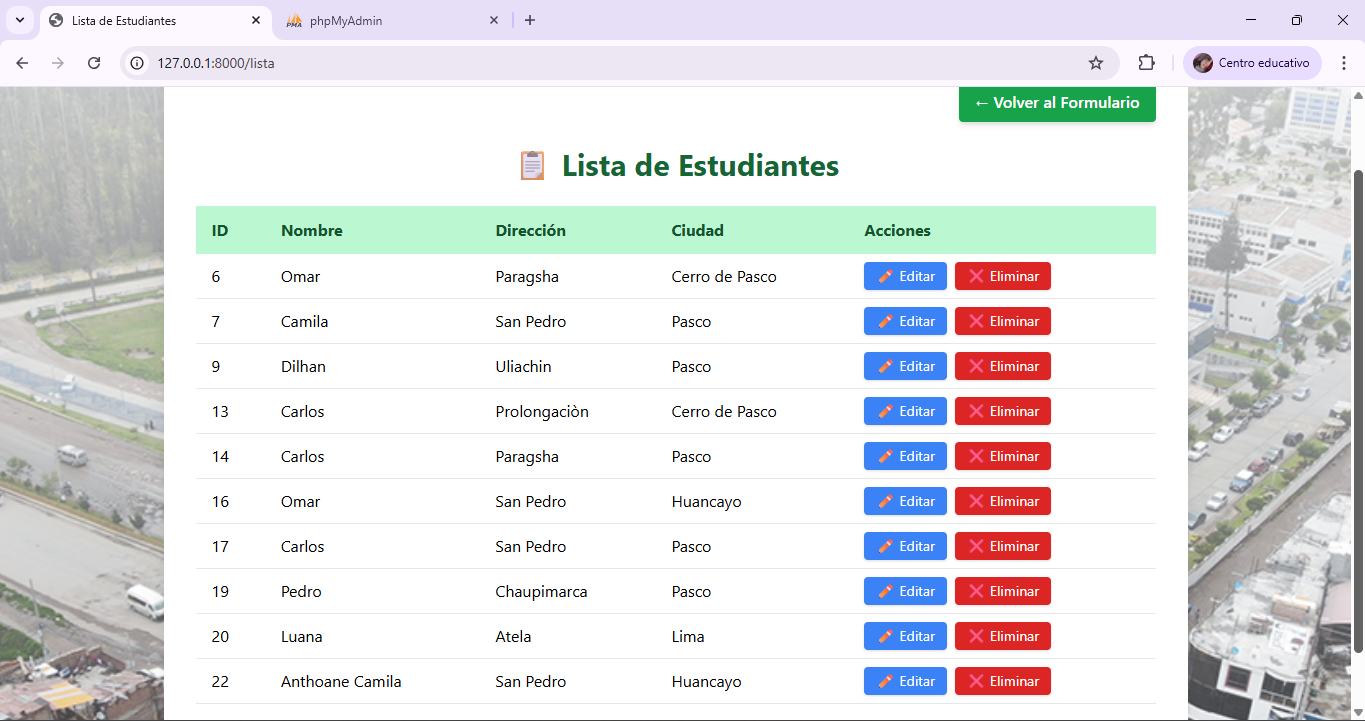This screenshot has width=1365, height=721.
Task: Open the Extensions puzzle icon
Action: pyautogui.click(x=1146, y=63)
